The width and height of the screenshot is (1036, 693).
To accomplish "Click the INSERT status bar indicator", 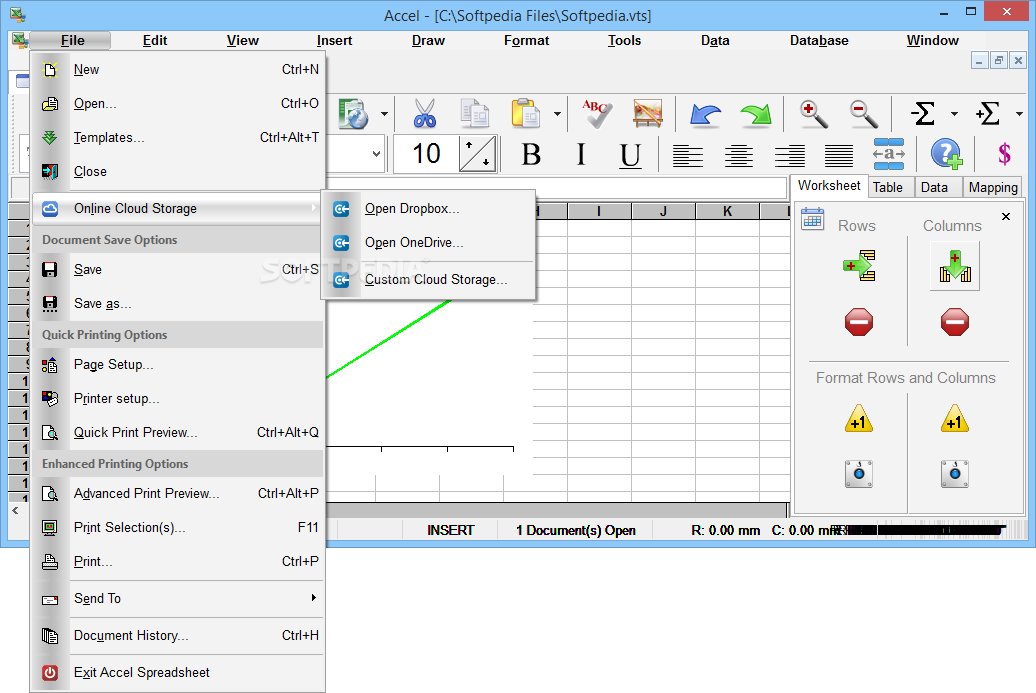I will 451,530.
